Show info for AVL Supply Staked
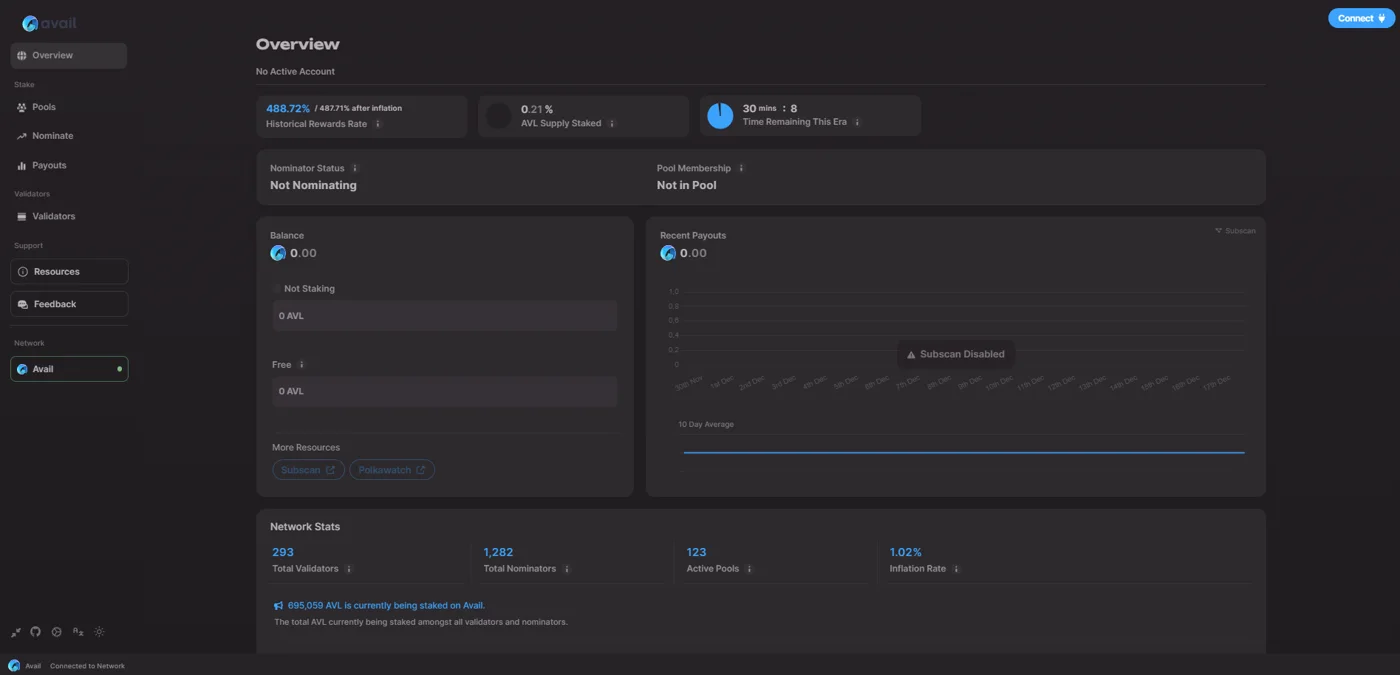Image resolution: width=1400 pixels, height=675 pixels. pyautogui.click(x=612, y=124)
